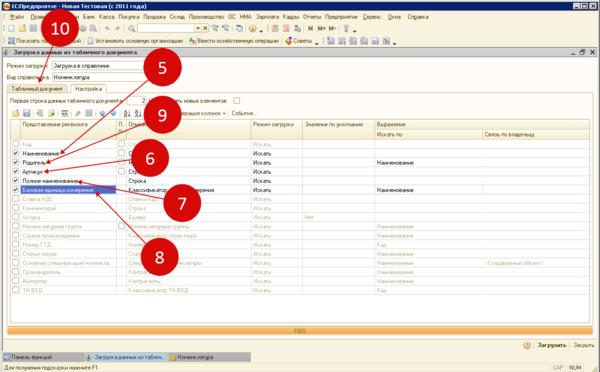Move row down with blue down arrow
Image resolution: width=600 pixels, height=372 pixels.
[113, 113]
